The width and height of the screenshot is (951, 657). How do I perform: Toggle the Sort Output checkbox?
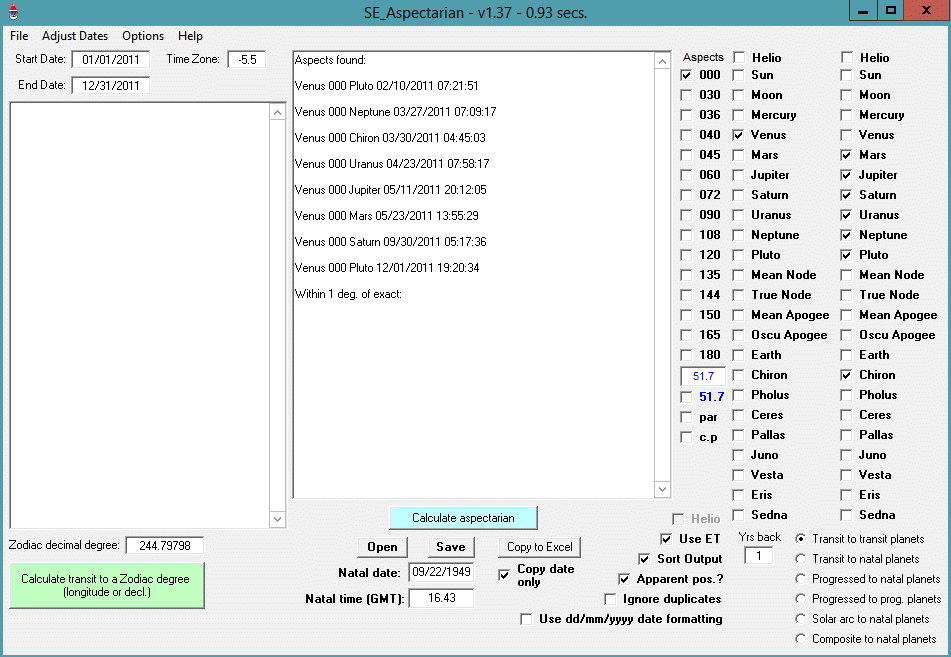(x=644, y=559)
